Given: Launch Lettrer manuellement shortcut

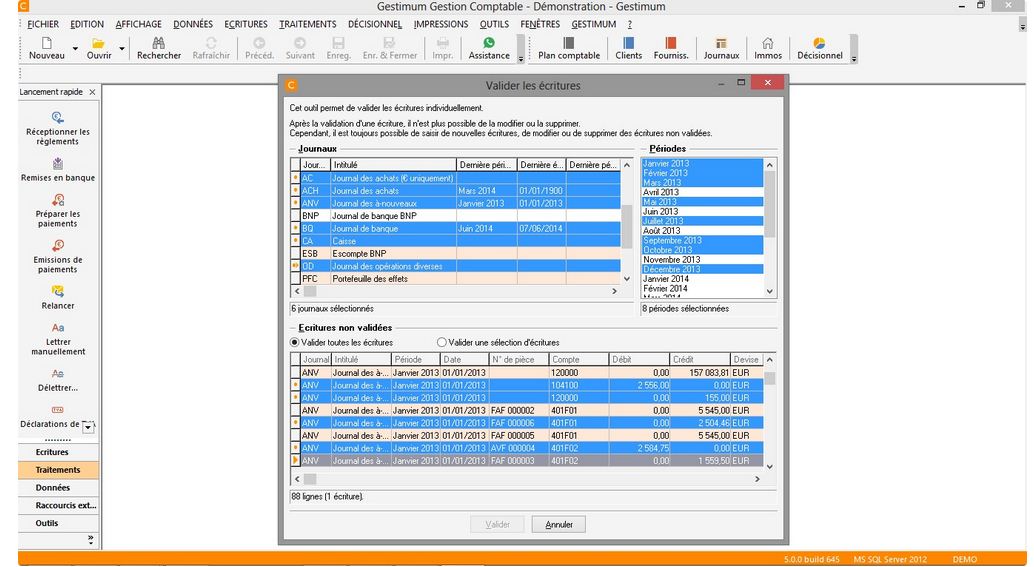Looking at the screenshot, I should point(58,338).
